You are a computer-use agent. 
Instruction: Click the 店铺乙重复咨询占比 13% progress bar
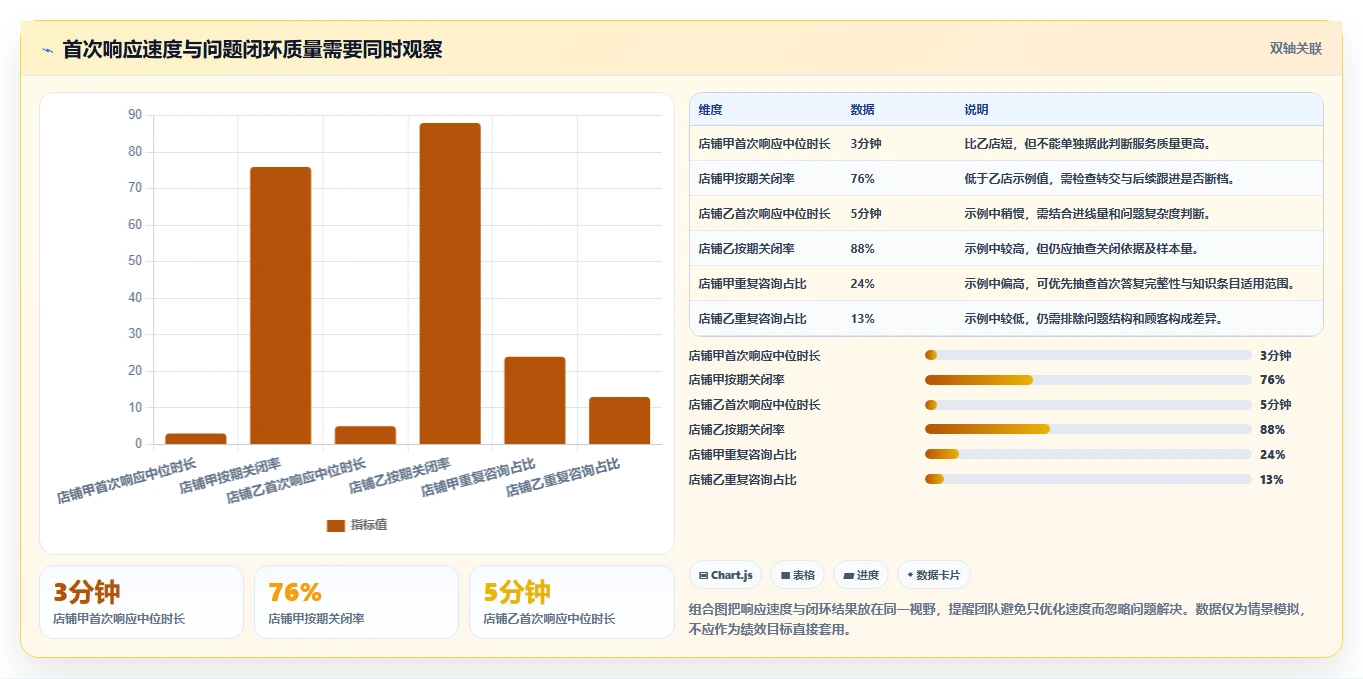click(x=1088, y=479)
